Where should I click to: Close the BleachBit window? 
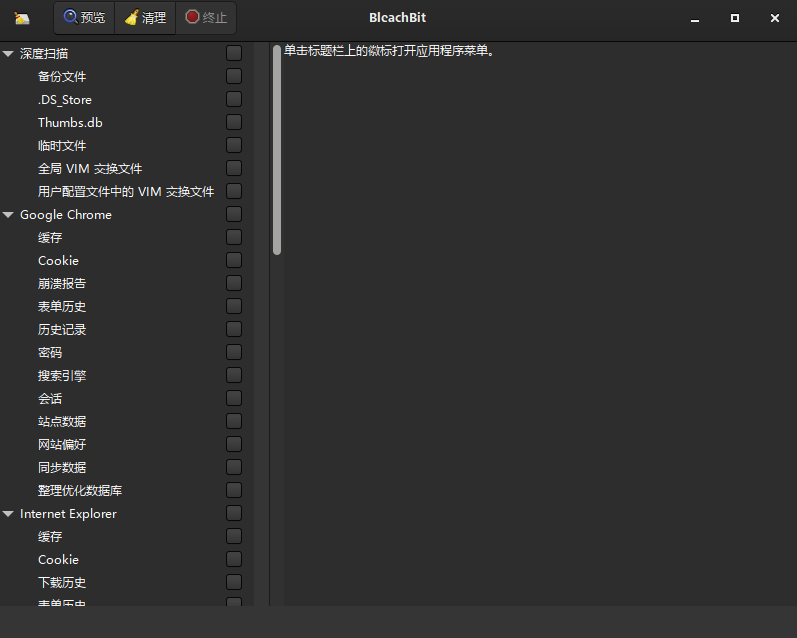[x=775, y=18]
